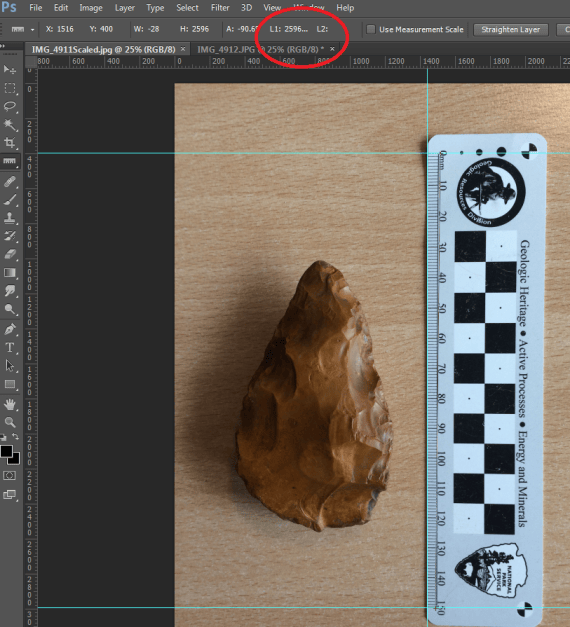Close the IMG_4911Scaled.jpg document tab
Screen dimensions: 570x627
click(183, 49)
